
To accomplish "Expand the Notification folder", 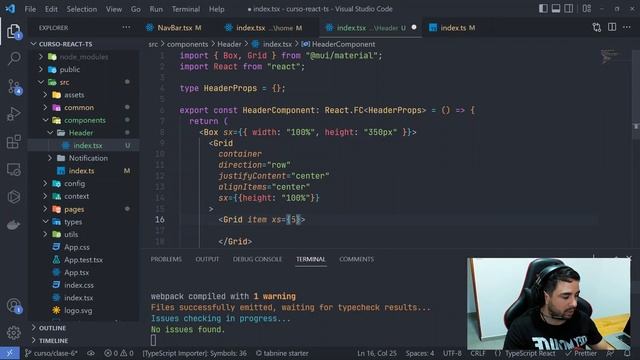I will [x=50, y=158].
